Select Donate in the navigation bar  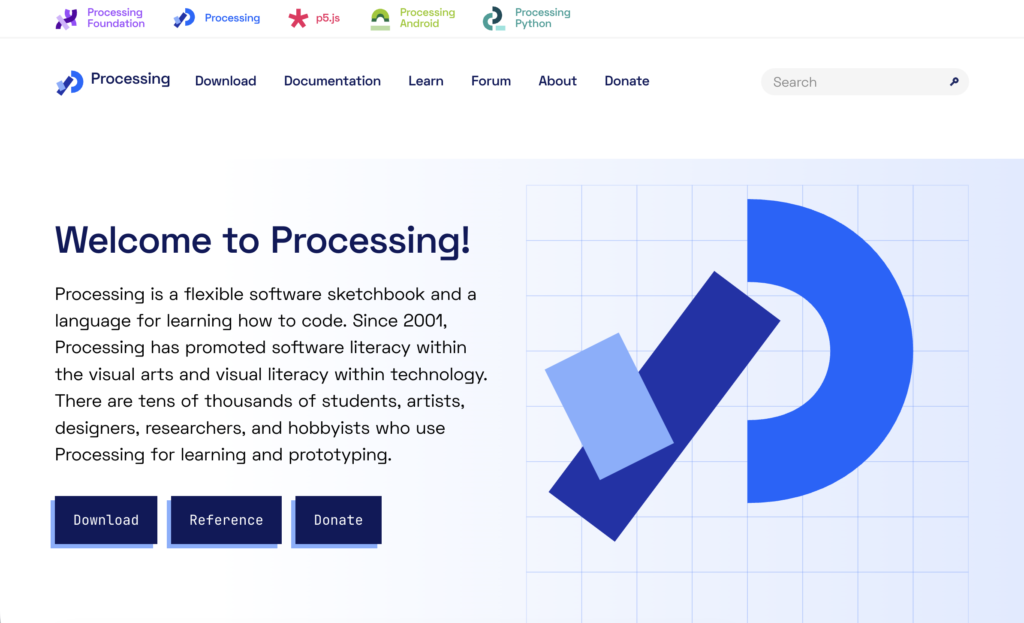tap(627, 81)
